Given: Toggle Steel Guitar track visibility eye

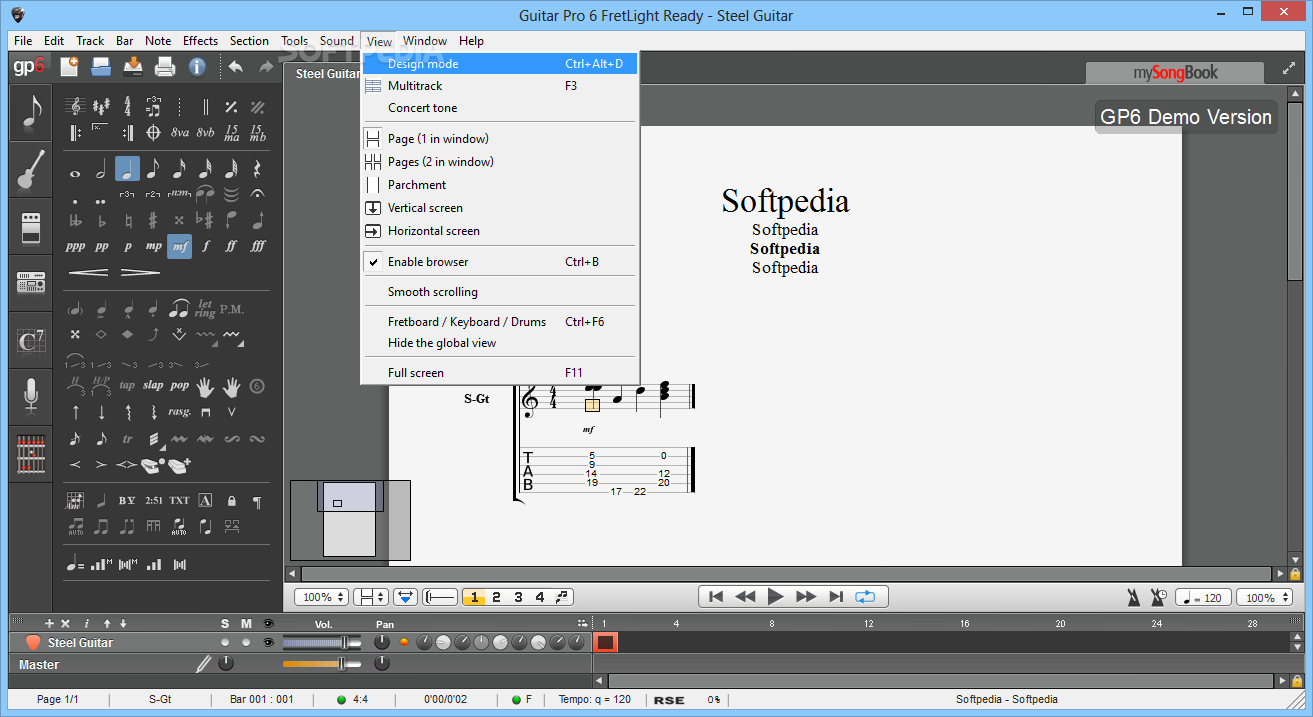Looking at the screenshot, I should [267, 642].
